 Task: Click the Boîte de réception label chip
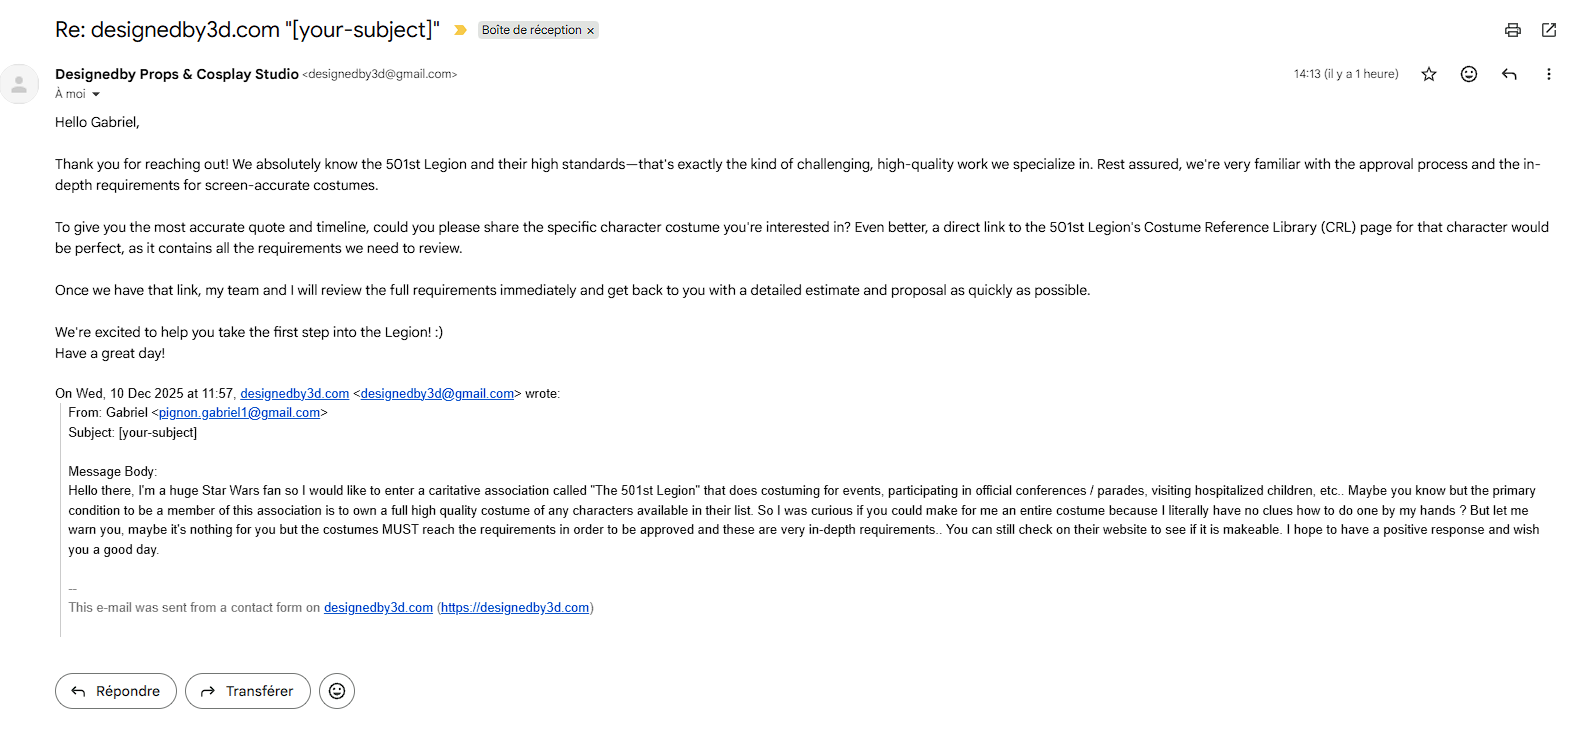point(531,30)
